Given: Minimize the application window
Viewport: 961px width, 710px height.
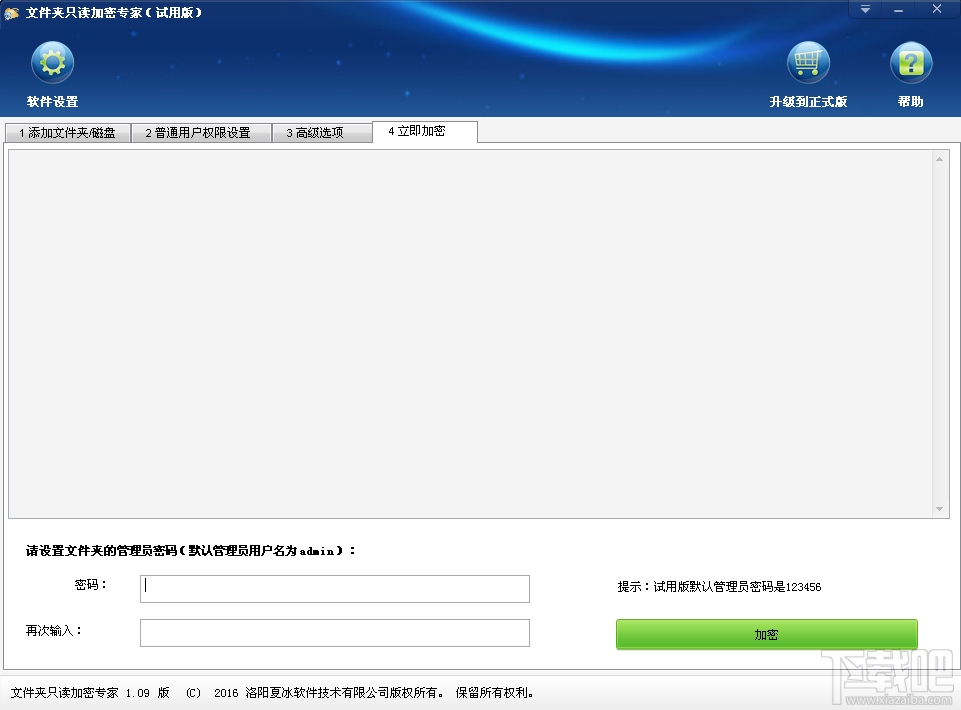Looking at the screenshot, I should [899, 9].
